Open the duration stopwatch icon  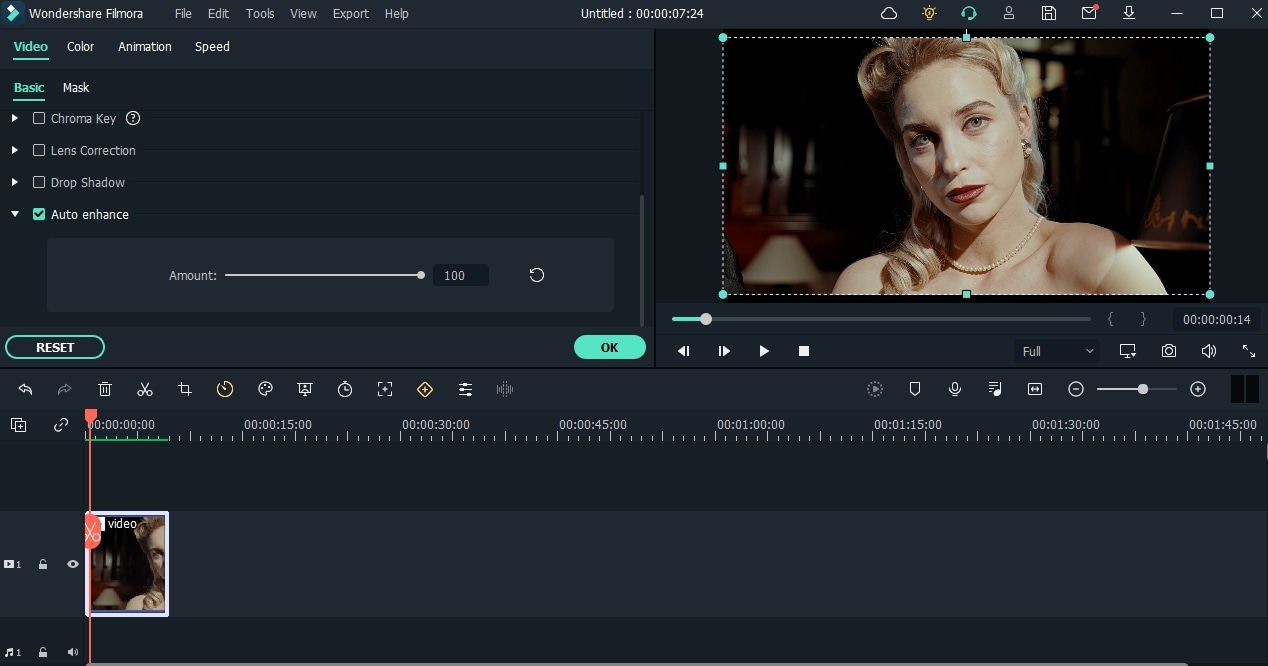point(345,389)
